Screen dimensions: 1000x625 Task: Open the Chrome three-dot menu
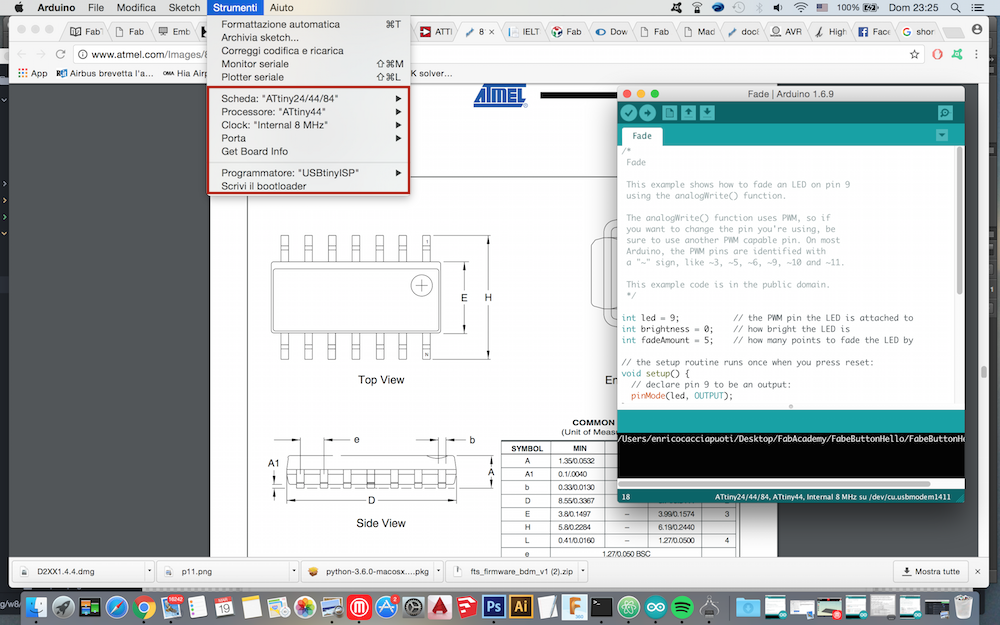click(x=976, y=54)
